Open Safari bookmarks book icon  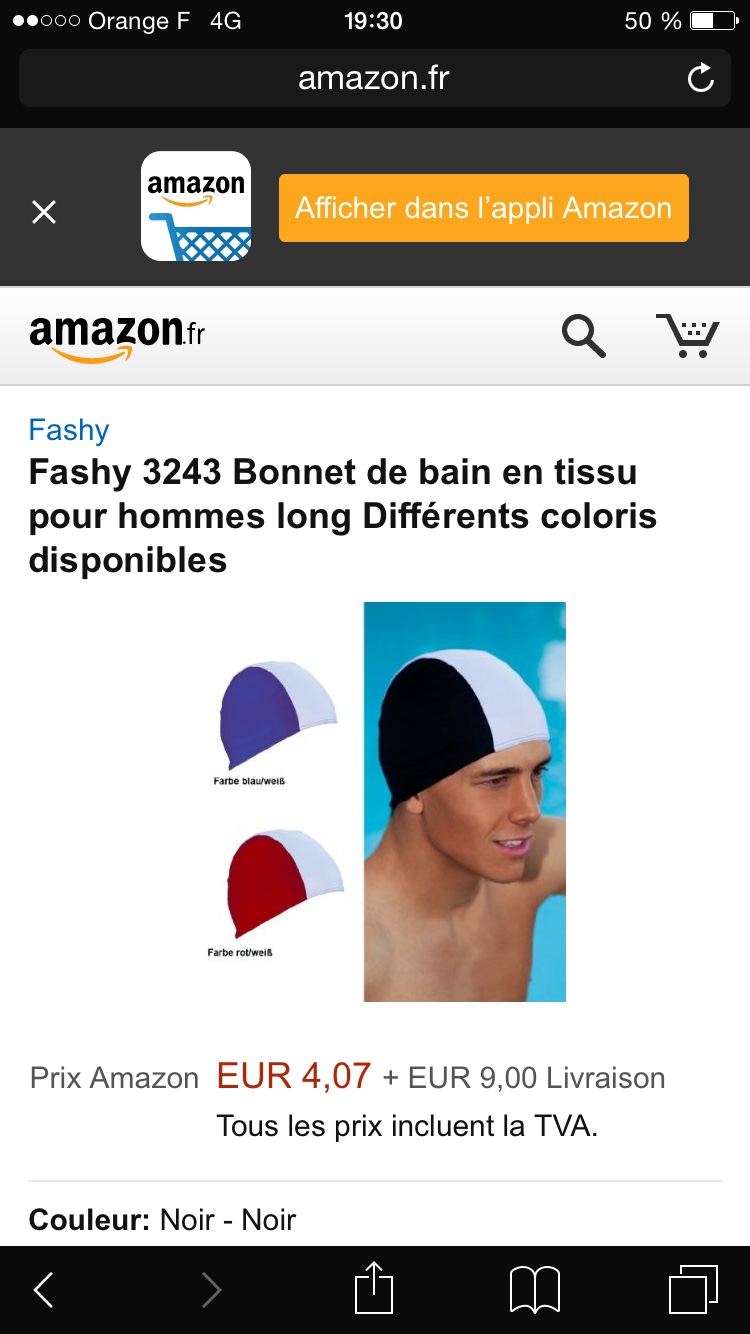[535, 1290]
